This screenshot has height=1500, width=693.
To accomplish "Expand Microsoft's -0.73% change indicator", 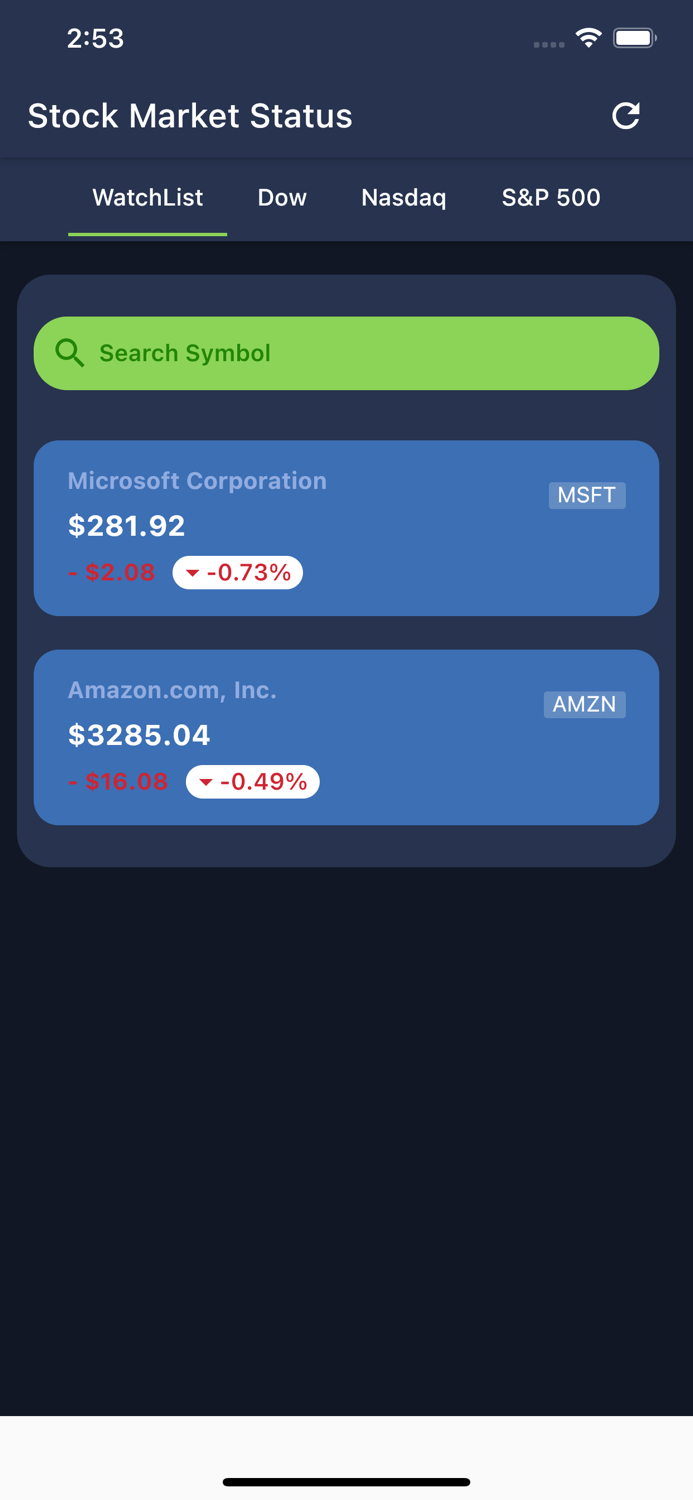I will 238,572.
